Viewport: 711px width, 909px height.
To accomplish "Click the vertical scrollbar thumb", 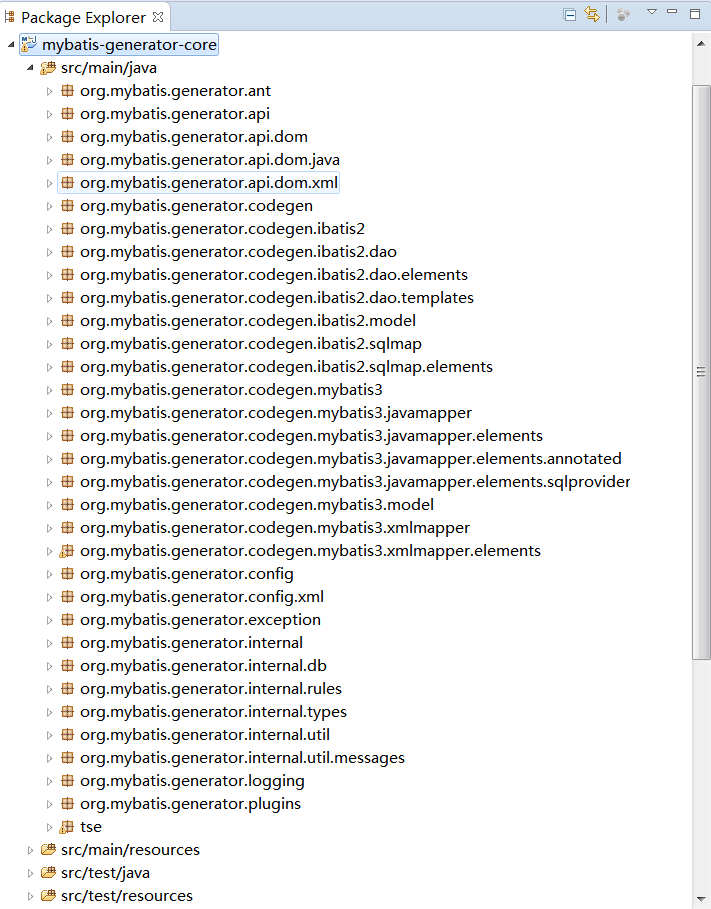I will click(x=701, y=372).
